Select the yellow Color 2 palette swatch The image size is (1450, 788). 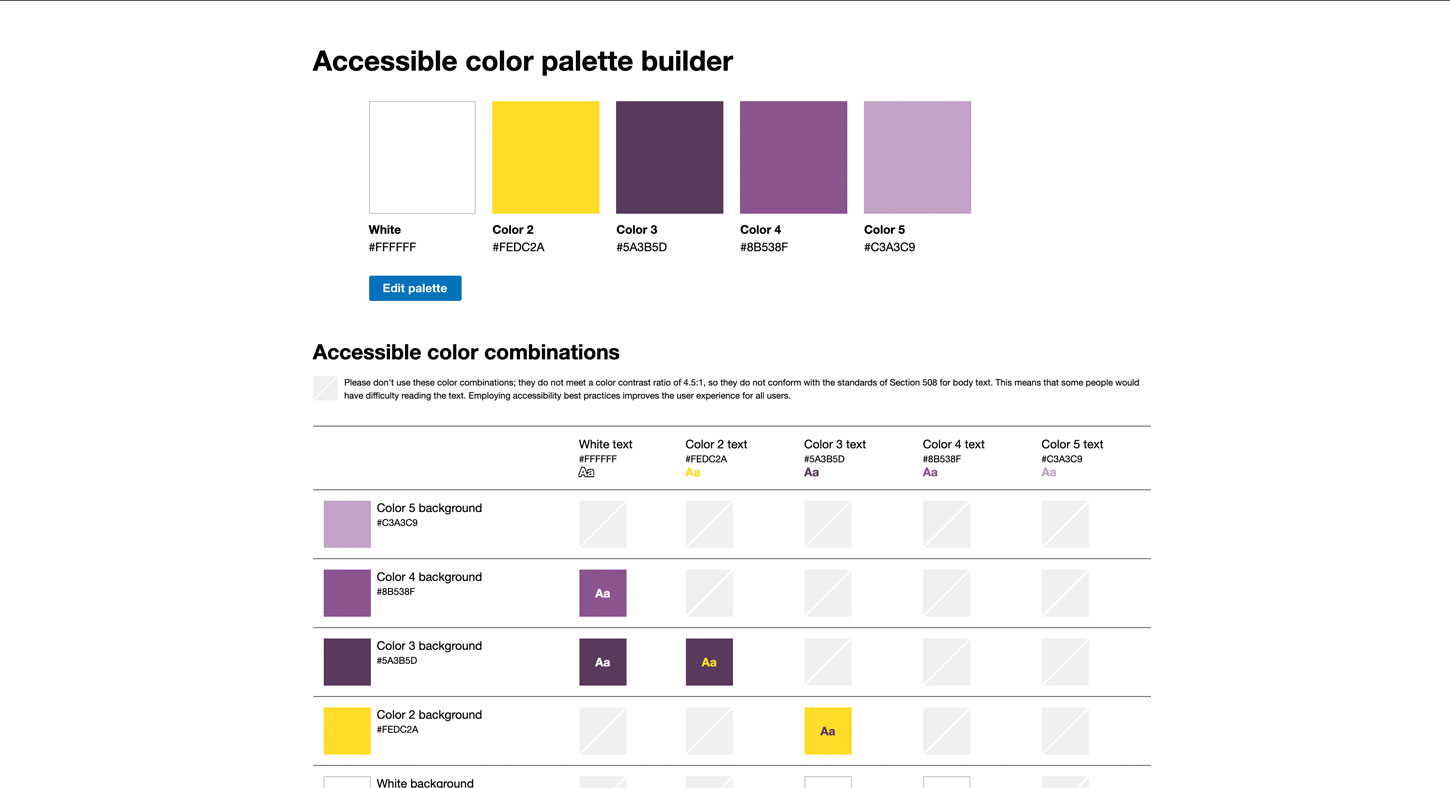pyautogui.click(x=545, y=157)
